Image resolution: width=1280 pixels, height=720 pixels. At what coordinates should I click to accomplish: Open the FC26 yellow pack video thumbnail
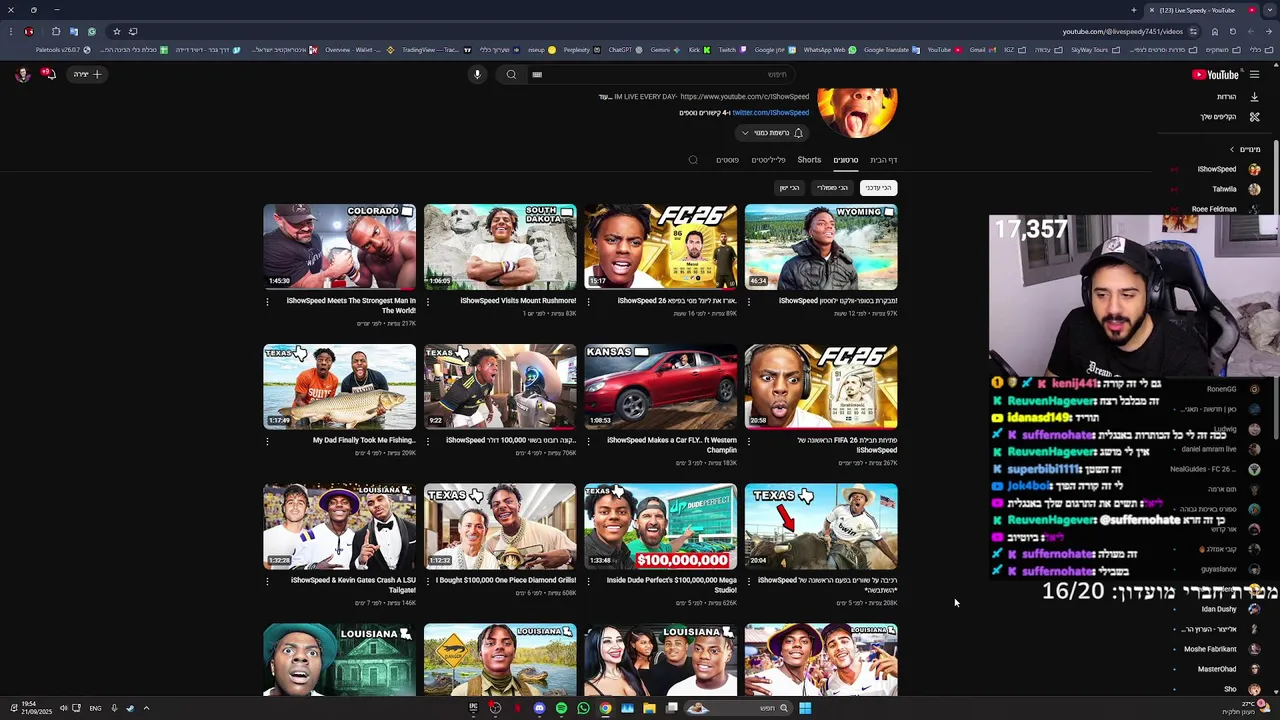pyautogui.click(x=661, y=247)
